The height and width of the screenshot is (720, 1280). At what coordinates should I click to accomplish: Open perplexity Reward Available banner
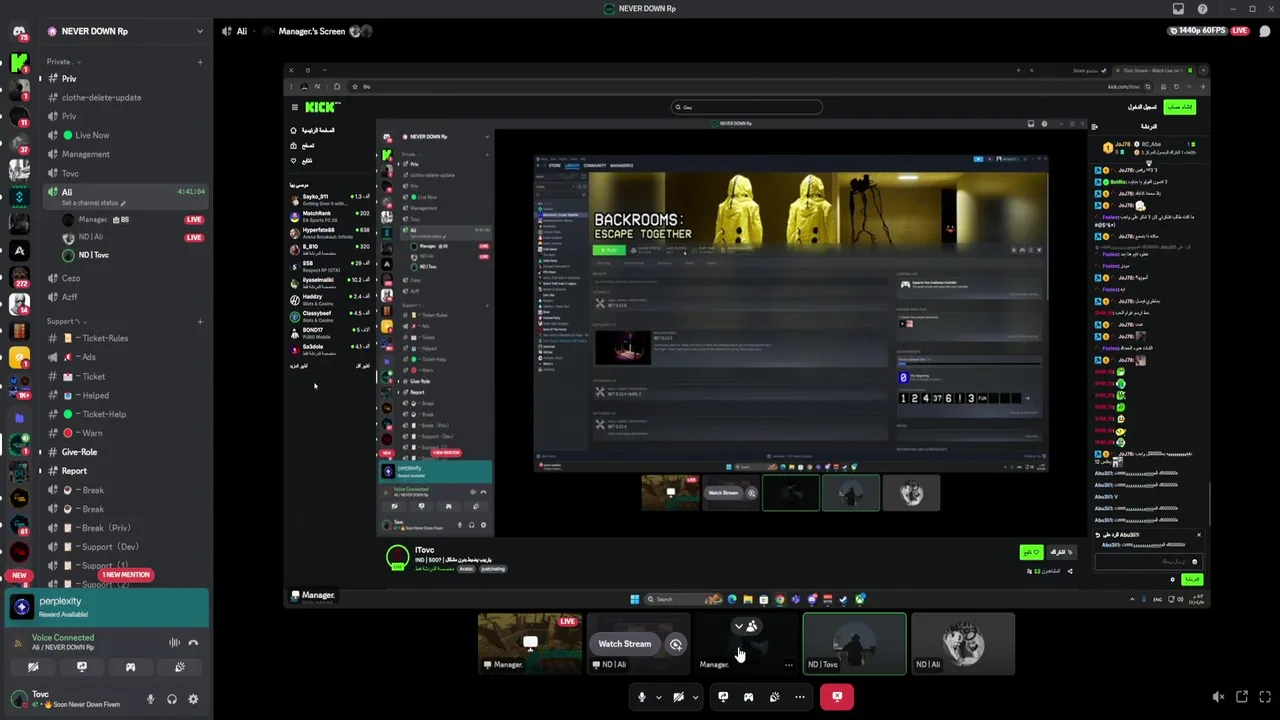click(107, 607)
